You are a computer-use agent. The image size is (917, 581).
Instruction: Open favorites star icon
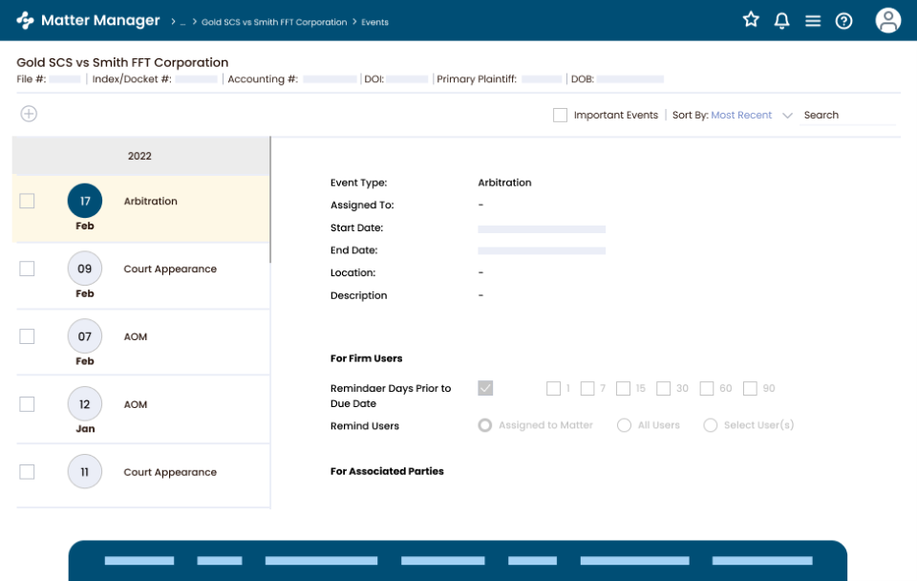tap(751, 20)
